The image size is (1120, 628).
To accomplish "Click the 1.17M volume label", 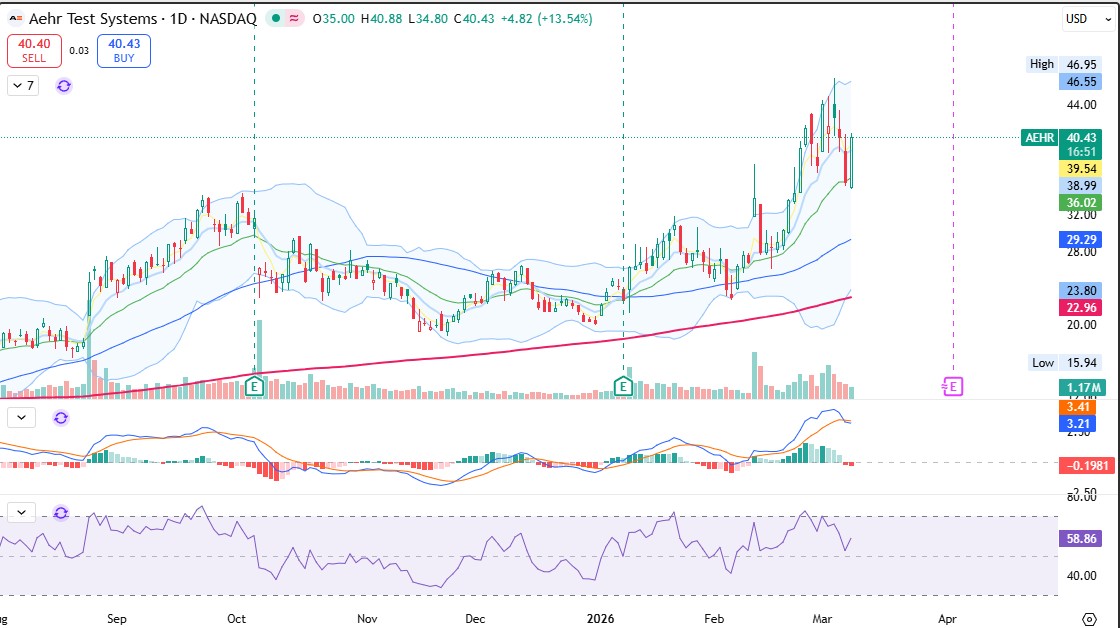I will [x=1082, y=387].
